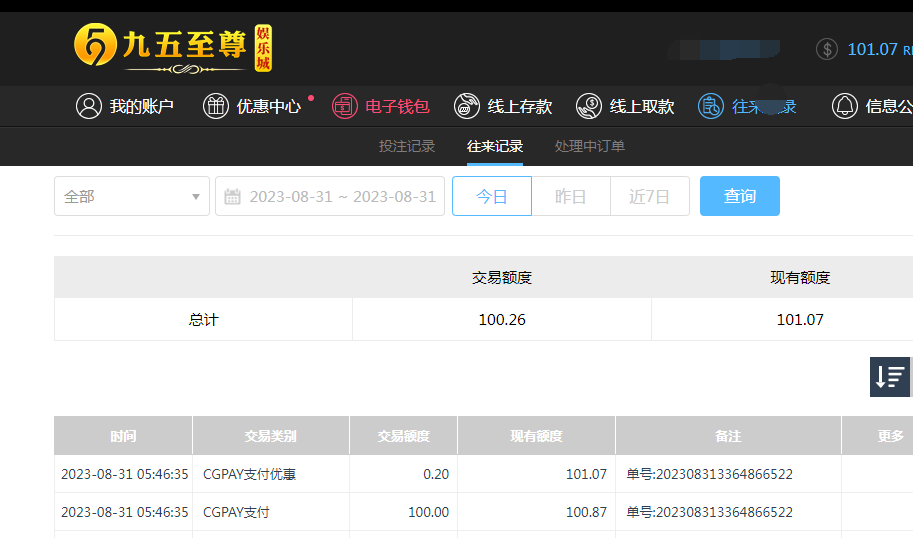Click the 往来记录 records icon
This screenshot has width=913, height=538.
click(711, 106)
